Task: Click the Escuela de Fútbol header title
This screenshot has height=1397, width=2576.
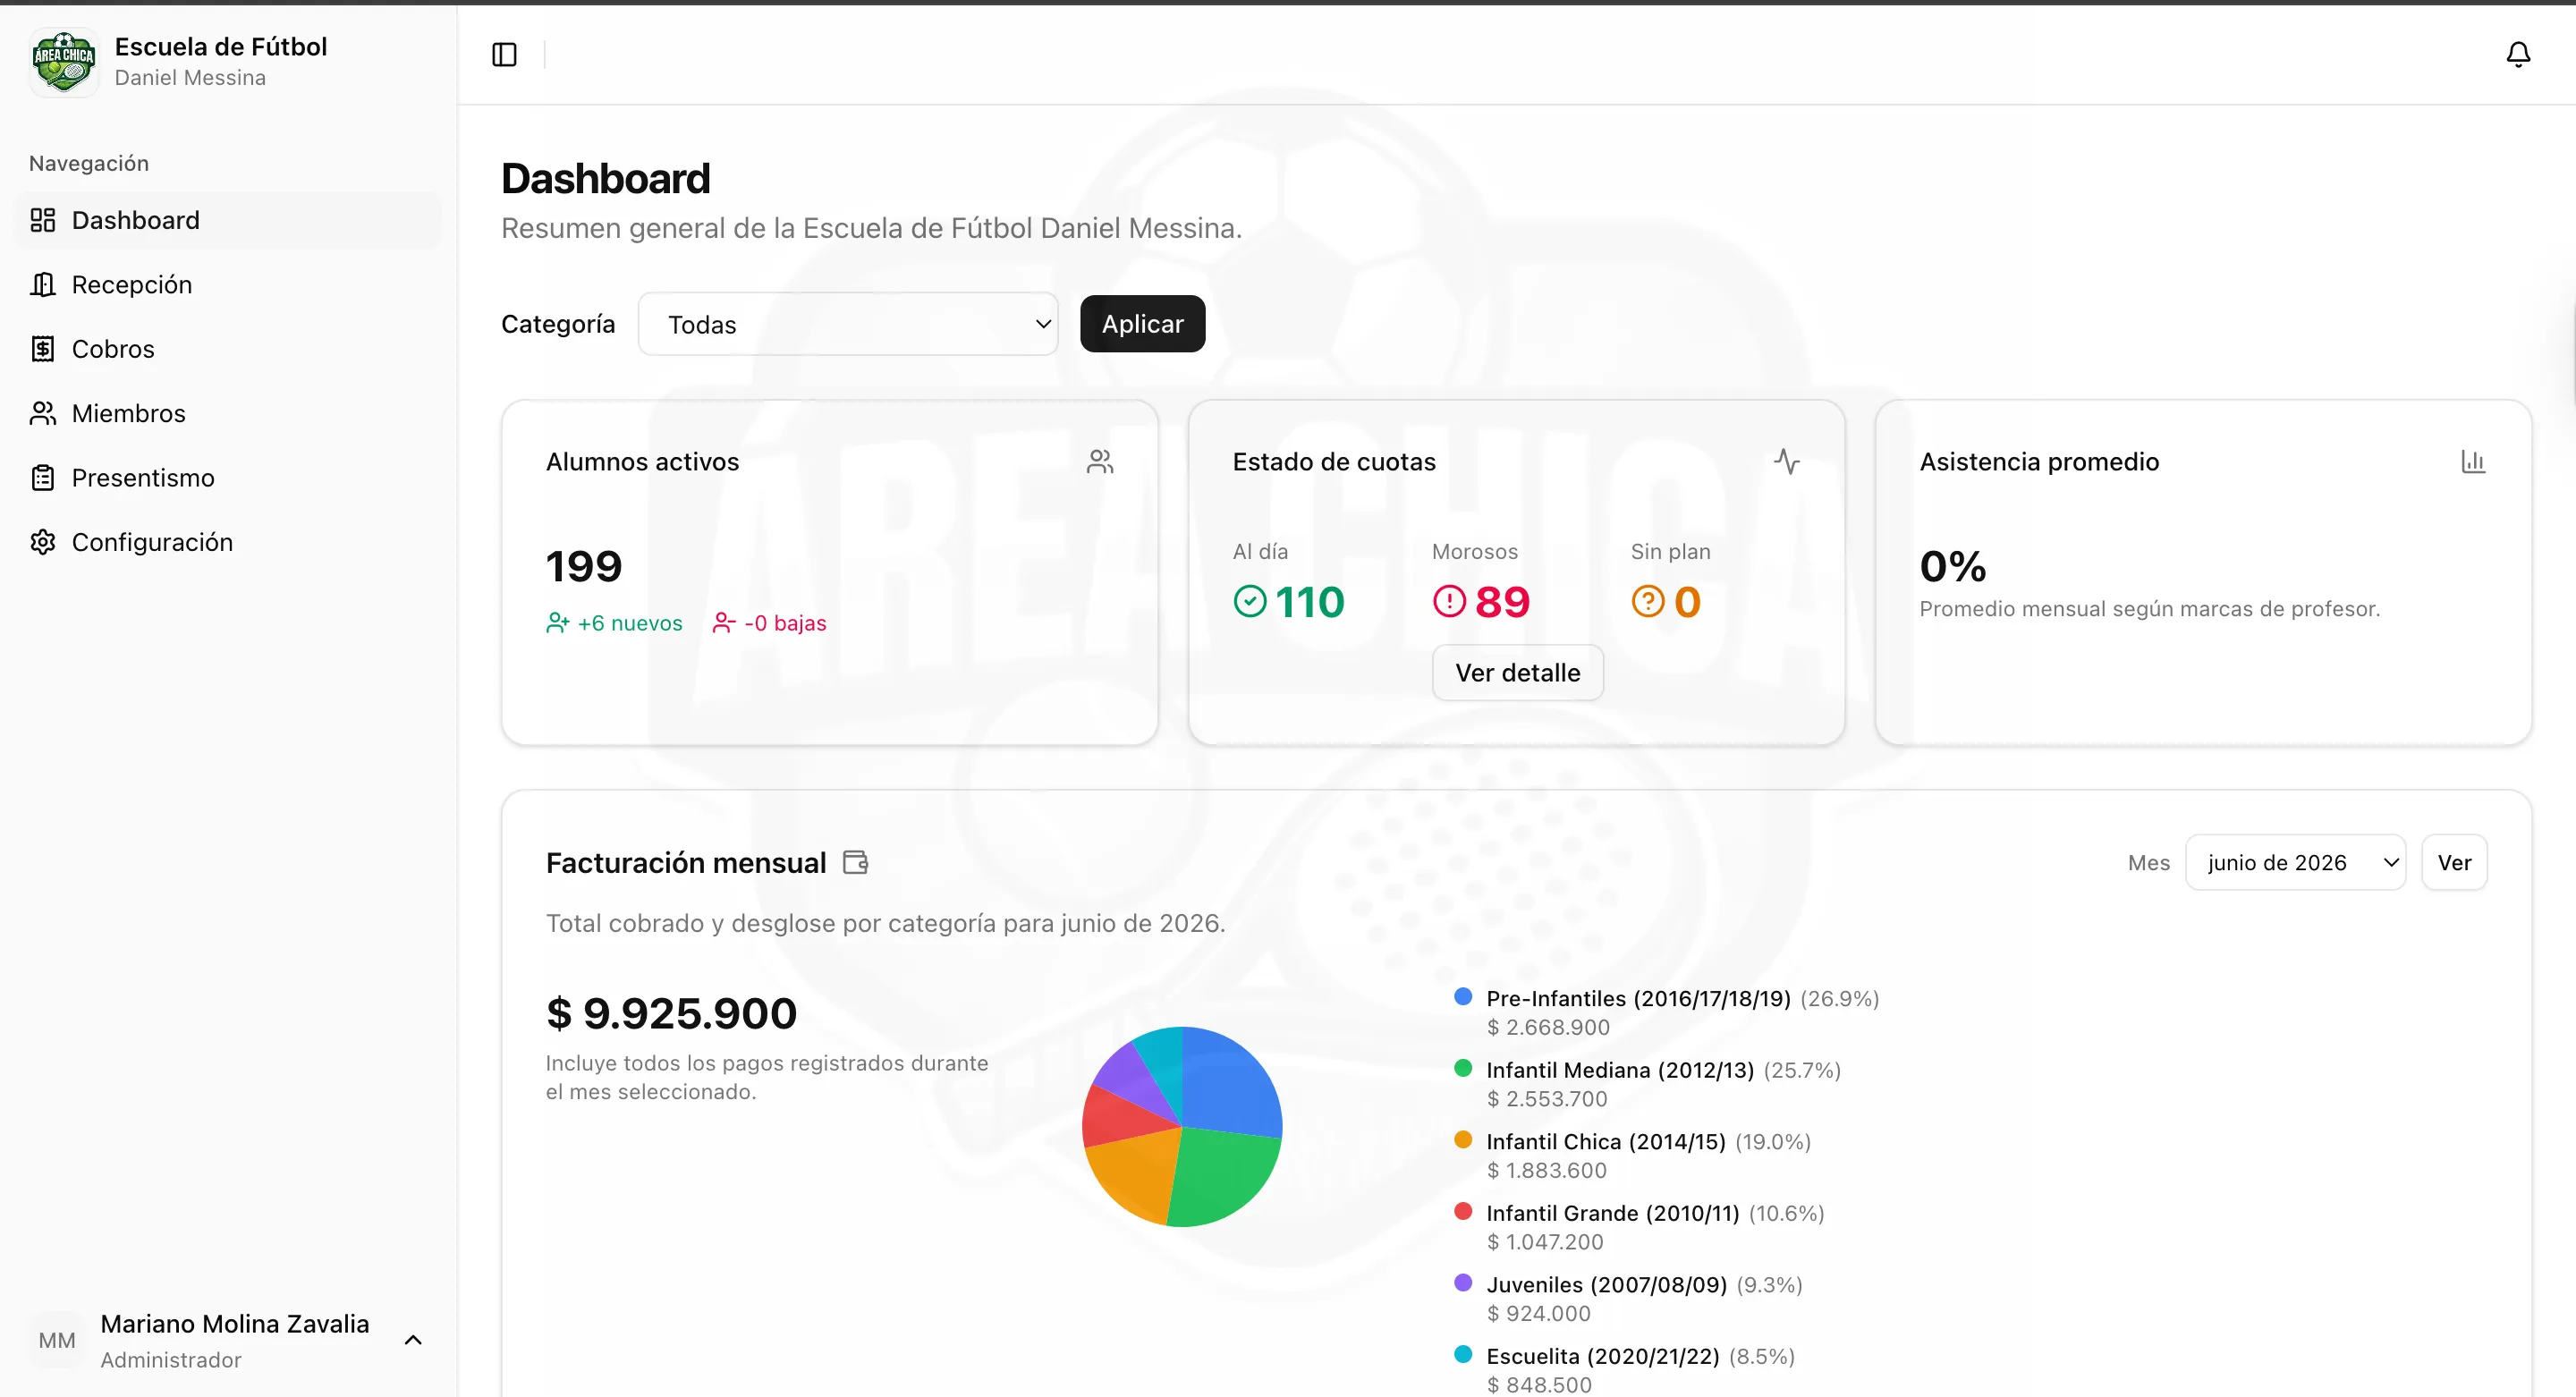Action: tap(221, 46)
